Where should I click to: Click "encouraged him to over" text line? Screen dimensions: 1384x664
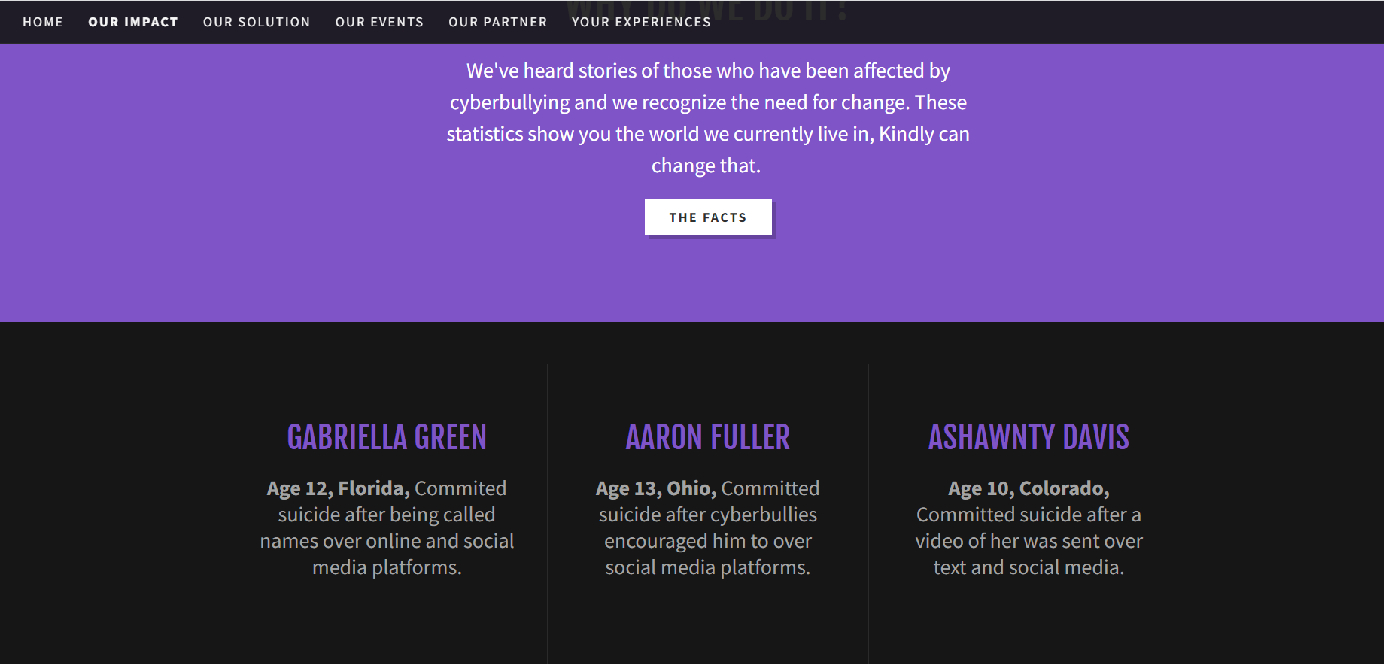[x=707, y=541]
